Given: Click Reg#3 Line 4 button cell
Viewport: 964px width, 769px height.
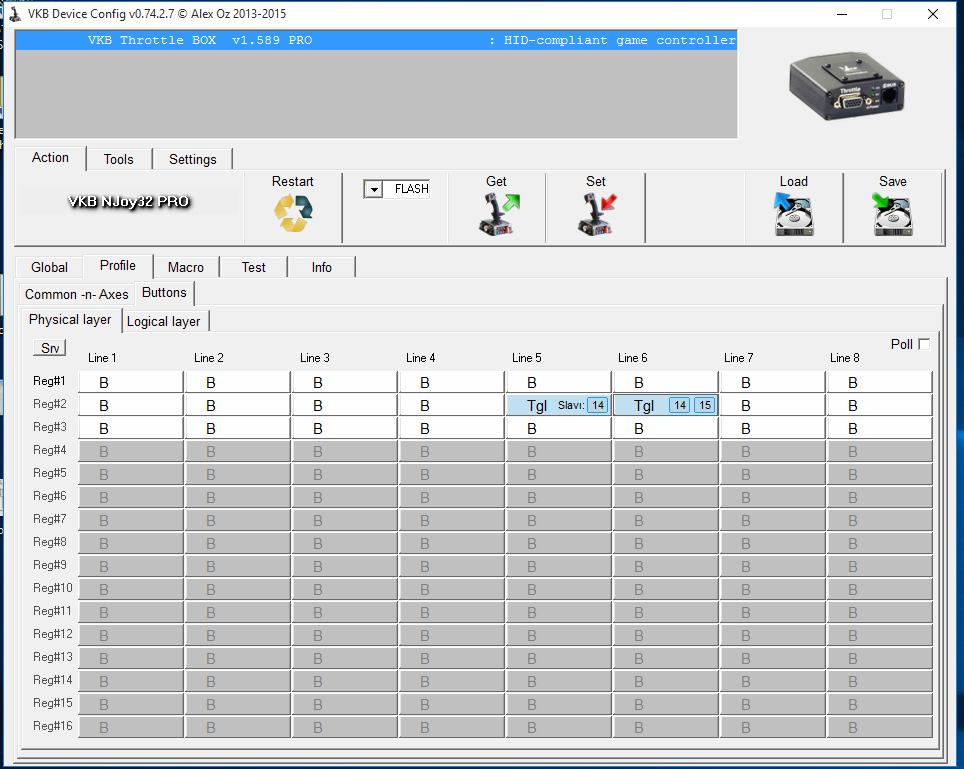Looking at the screenshot, I should (451, 428).
